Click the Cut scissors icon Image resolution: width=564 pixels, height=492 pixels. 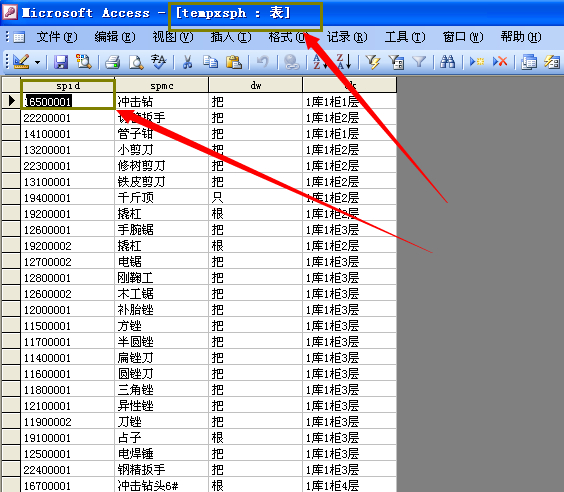click(187, 62)
